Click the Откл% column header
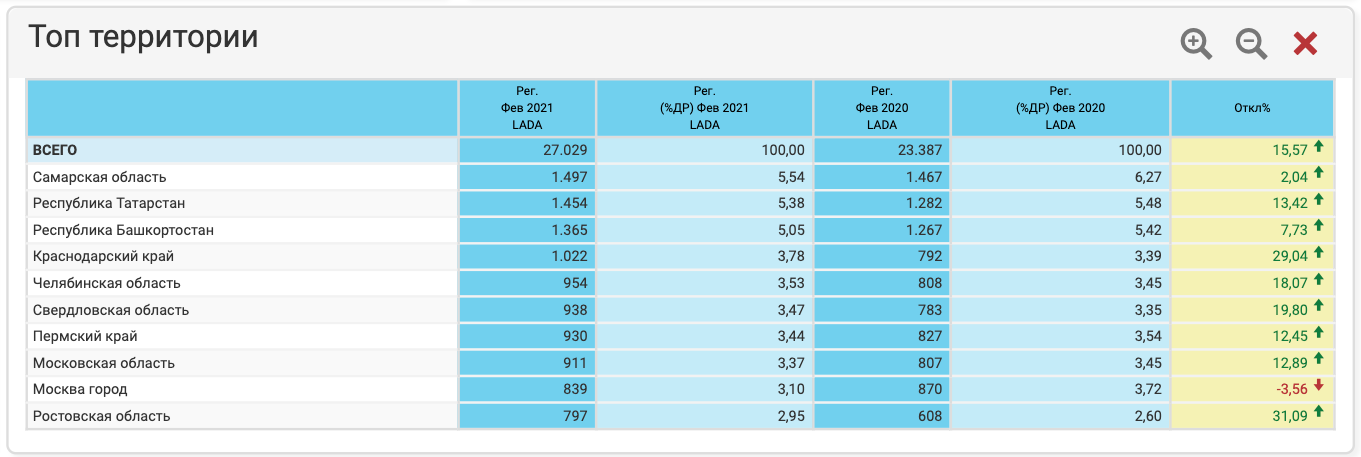The width and height of the screenshot is (1361, 457). (1252, 108)
